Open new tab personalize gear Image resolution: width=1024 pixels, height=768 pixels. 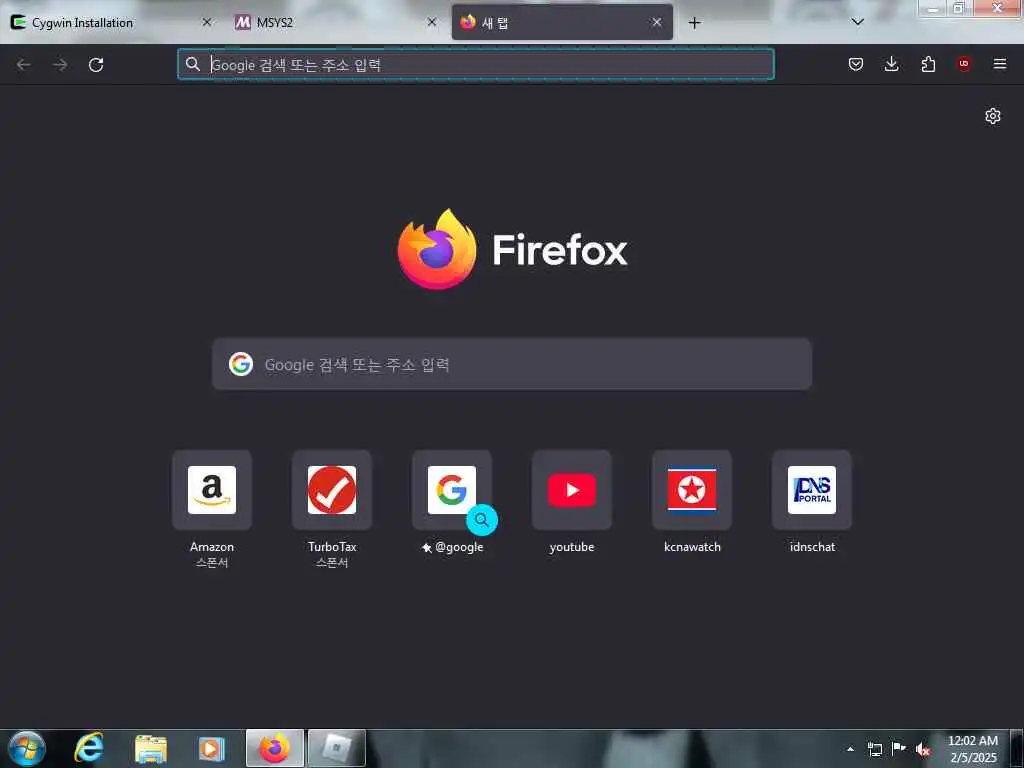pyautogui.click(x=993, y=116)
